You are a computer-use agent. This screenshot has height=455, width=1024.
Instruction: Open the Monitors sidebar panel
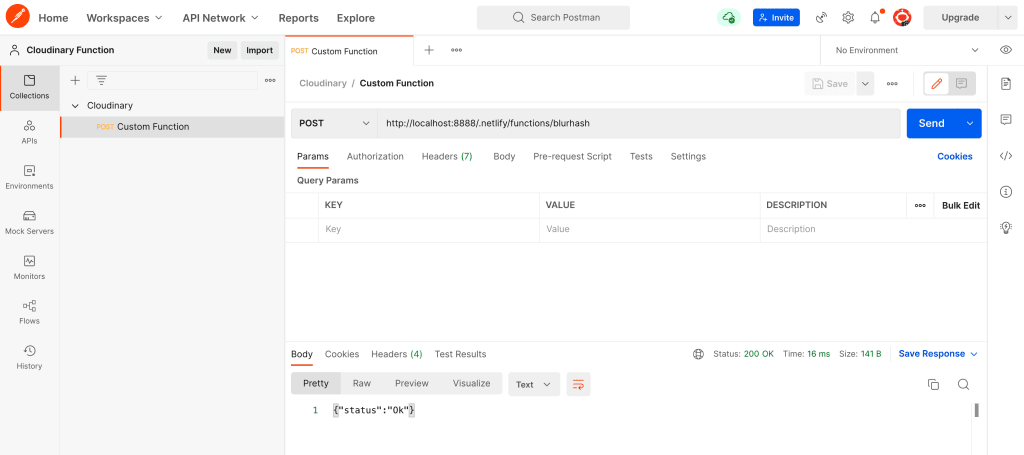29,268
